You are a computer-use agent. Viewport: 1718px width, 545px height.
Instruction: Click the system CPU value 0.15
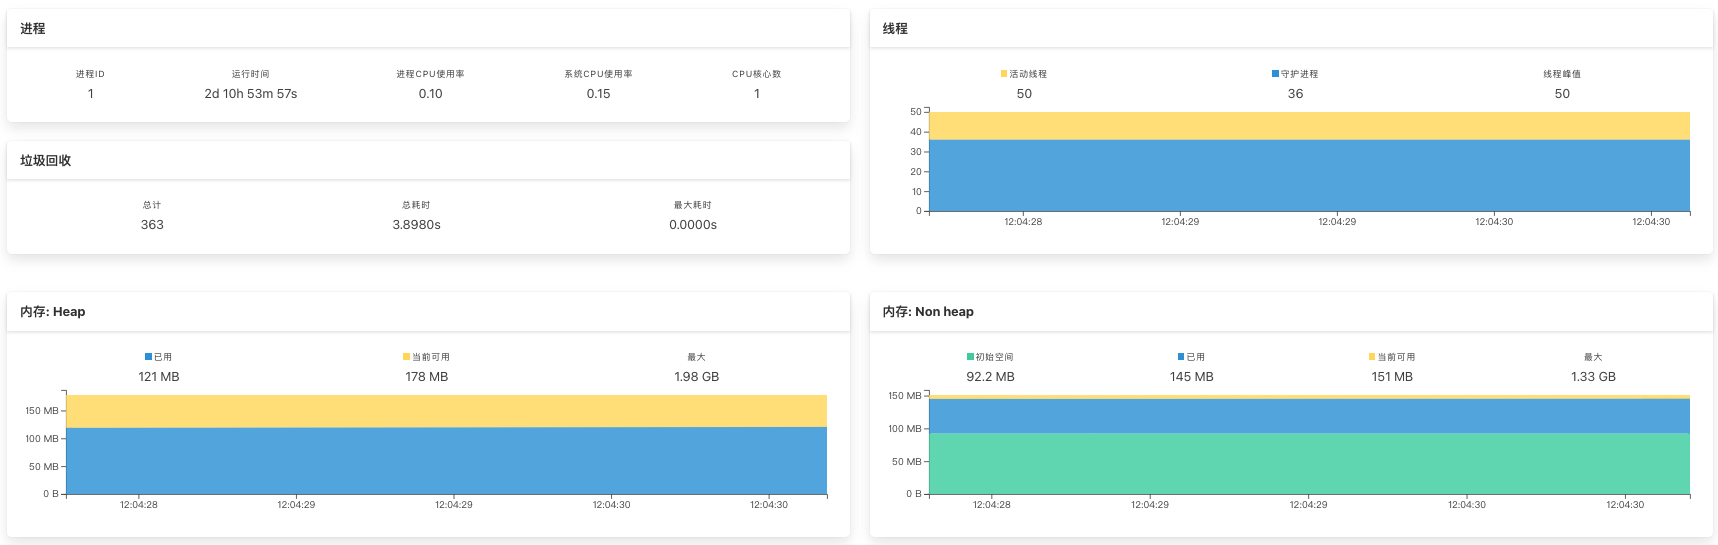[x=598, y=94]
